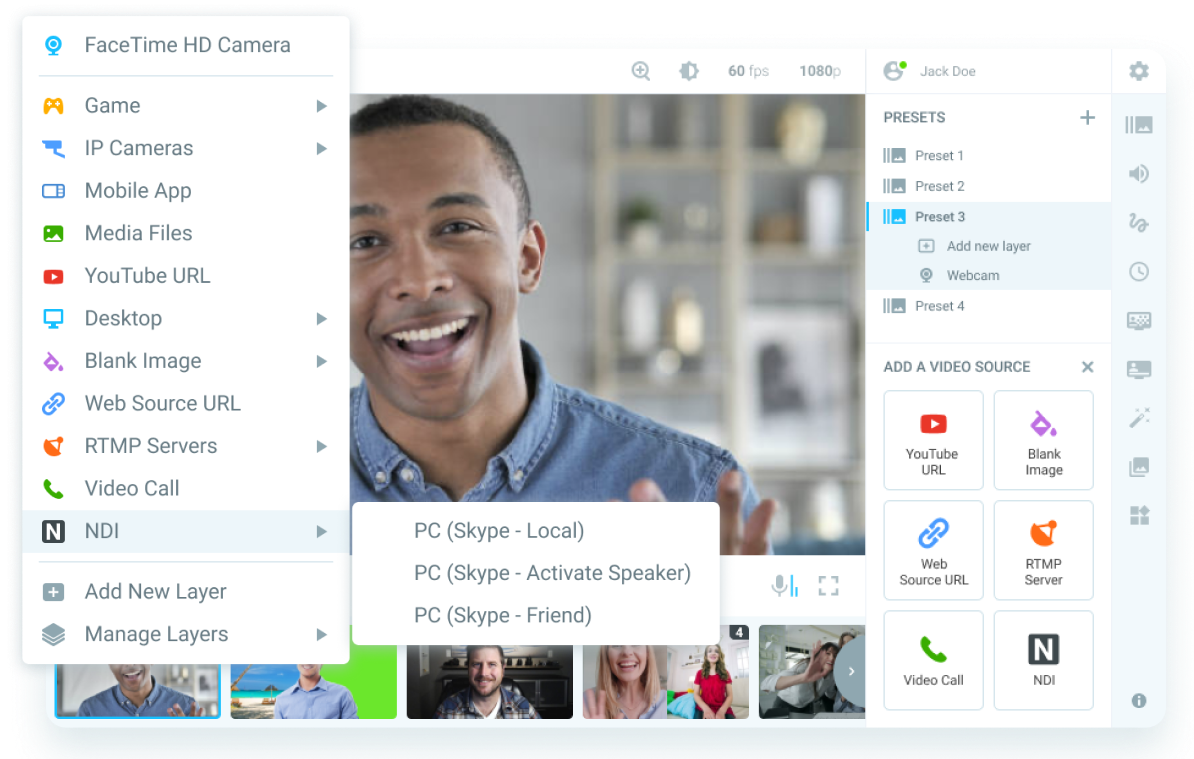Expand the Desktop submenu arrow
Image resolution: width=1194 pixels, height=759 pixels.
321,318
